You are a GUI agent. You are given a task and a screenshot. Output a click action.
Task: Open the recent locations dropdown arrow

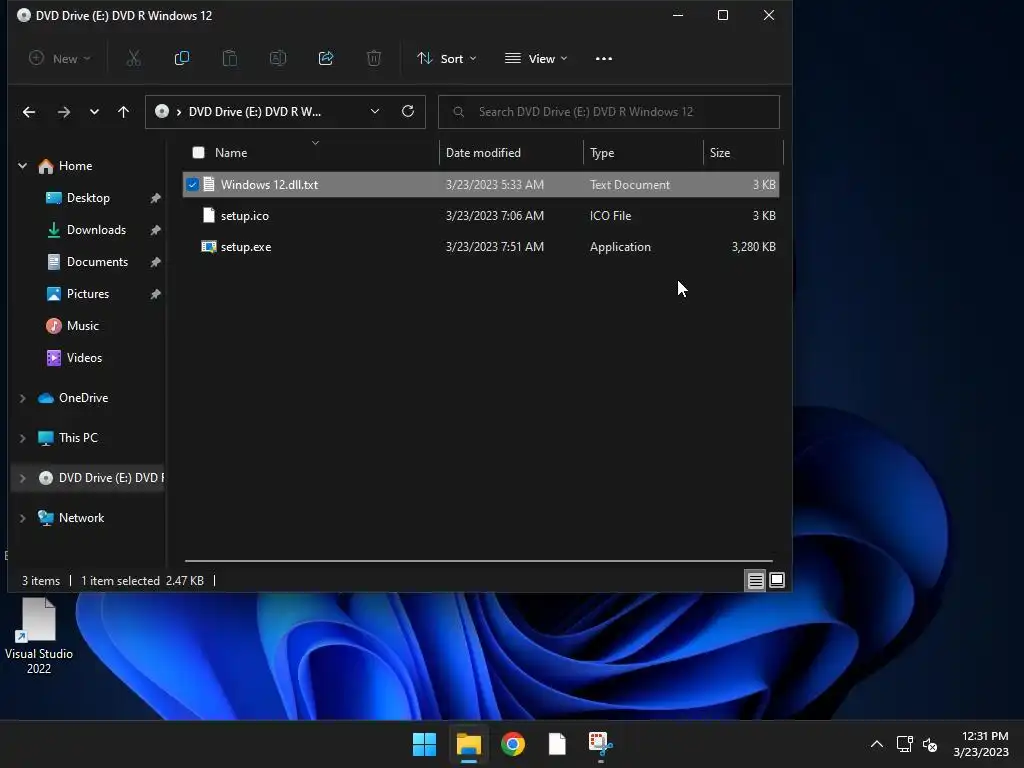tap(94, 112)
